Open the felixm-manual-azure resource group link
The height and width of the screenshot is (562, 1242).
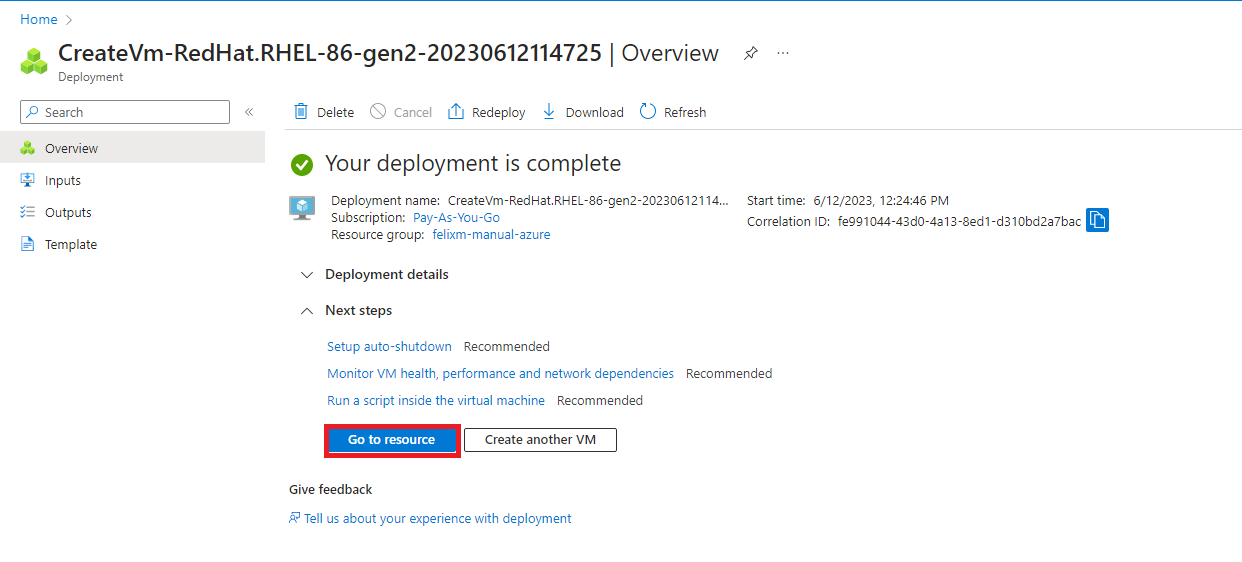[491, 234]
